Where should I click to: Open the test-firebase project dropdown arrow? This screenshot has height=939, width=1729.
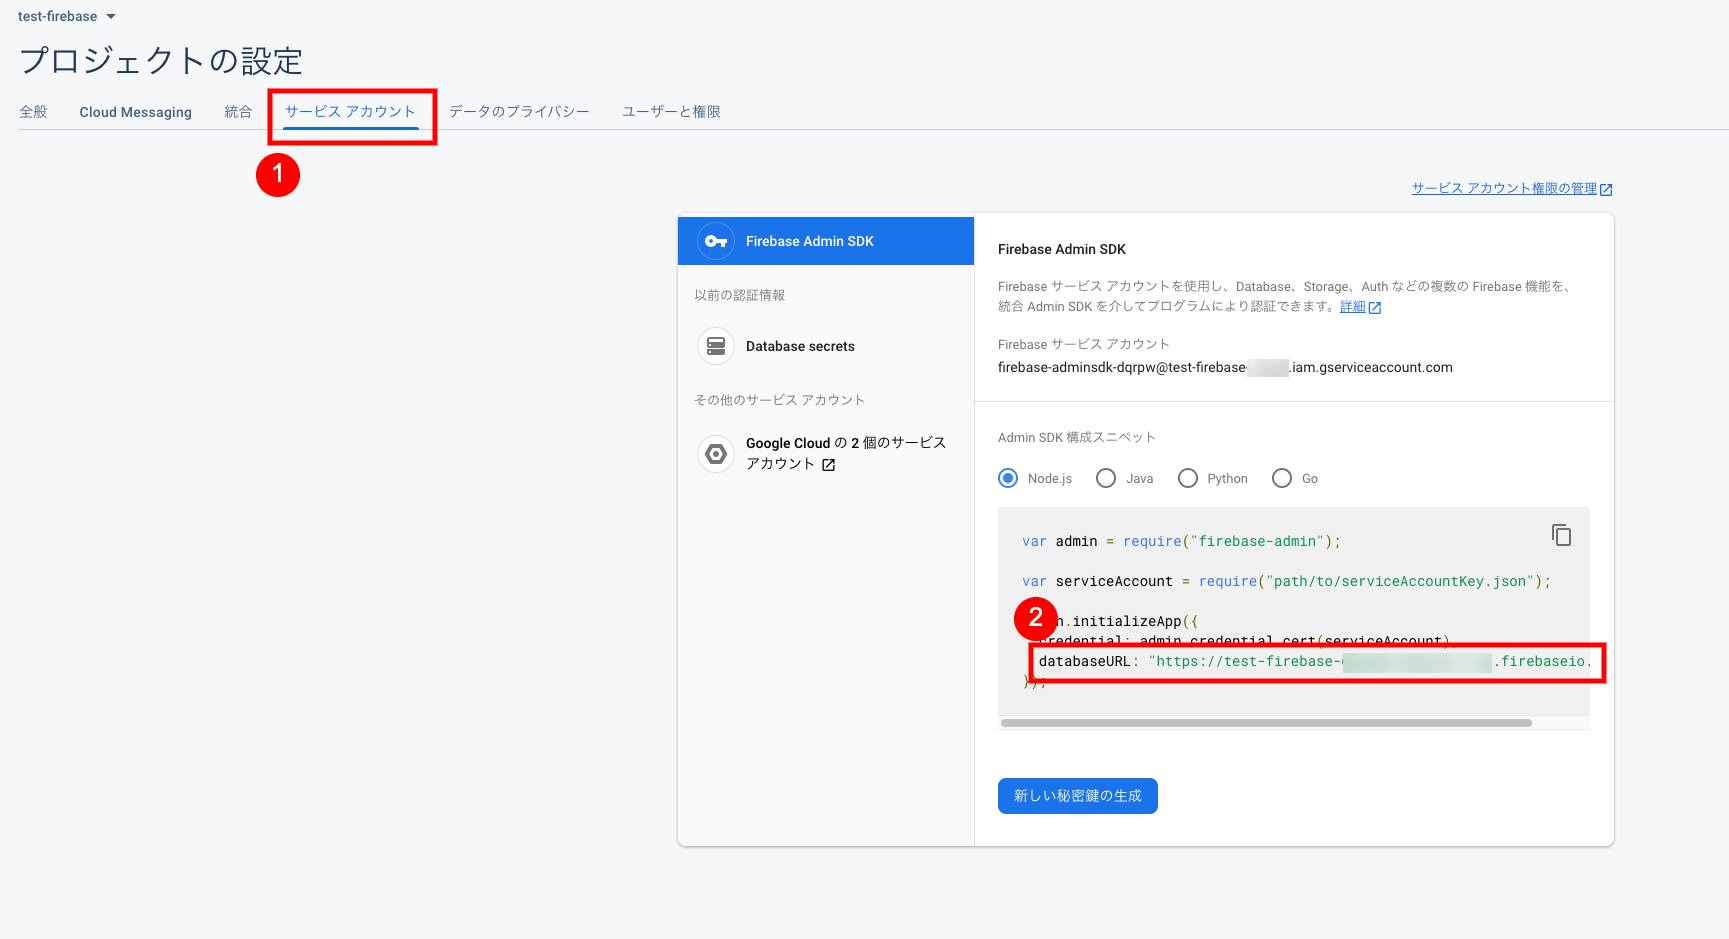tap(111, 17)
